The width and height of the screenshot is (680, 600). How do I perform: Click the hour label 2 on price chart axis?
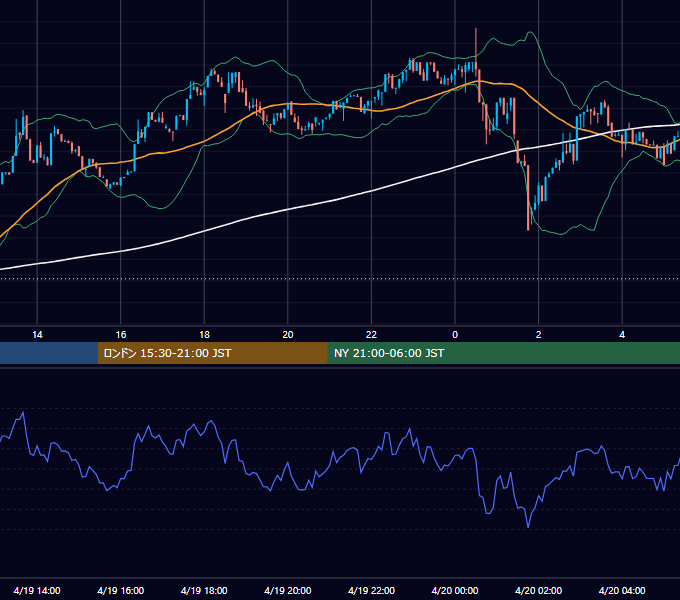point(539,335)
